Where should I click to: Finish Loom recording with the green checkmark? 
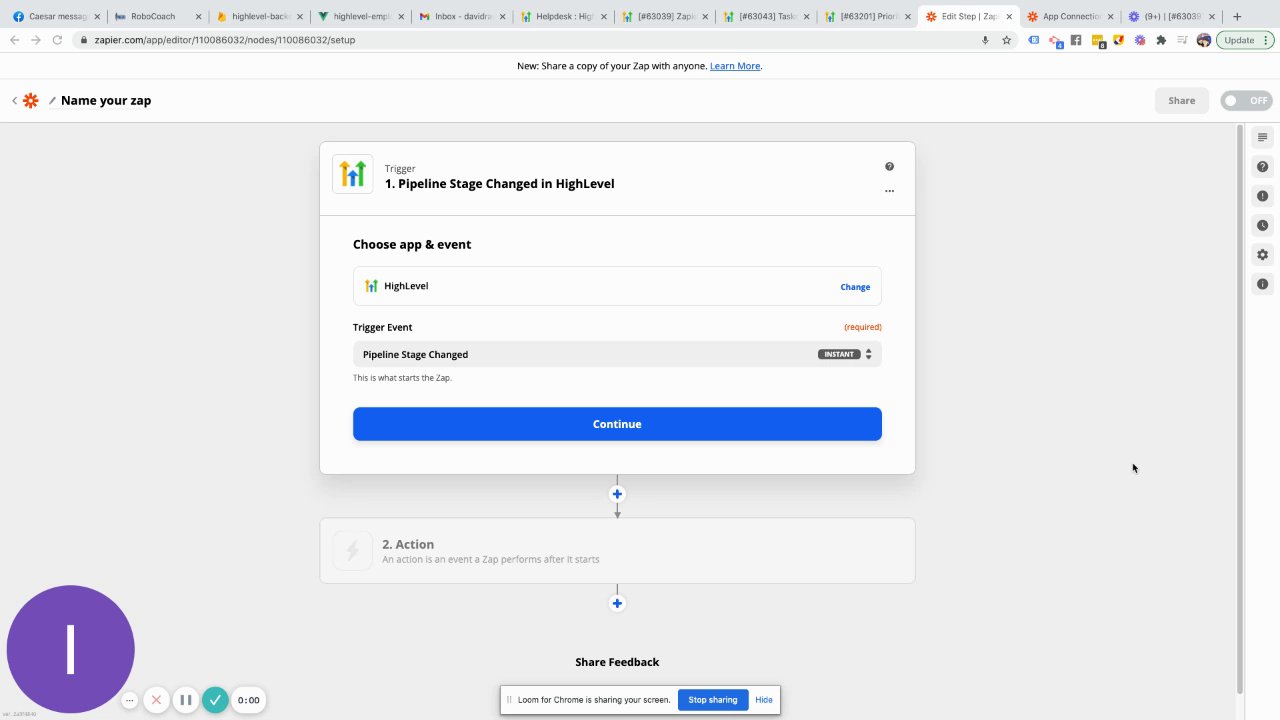click(215, 700)
